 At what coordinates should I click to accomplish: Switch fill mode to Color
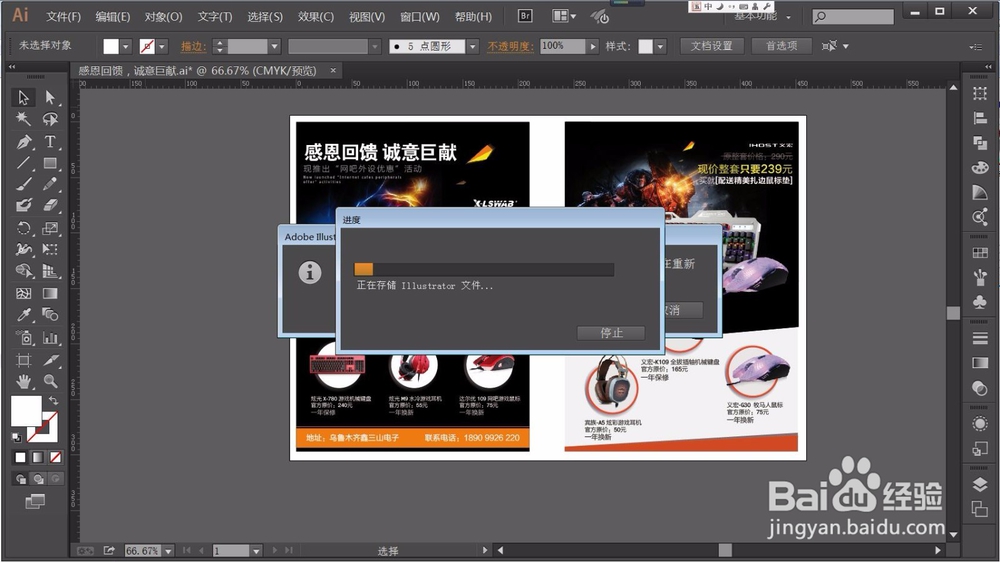(x=20, y=457)
